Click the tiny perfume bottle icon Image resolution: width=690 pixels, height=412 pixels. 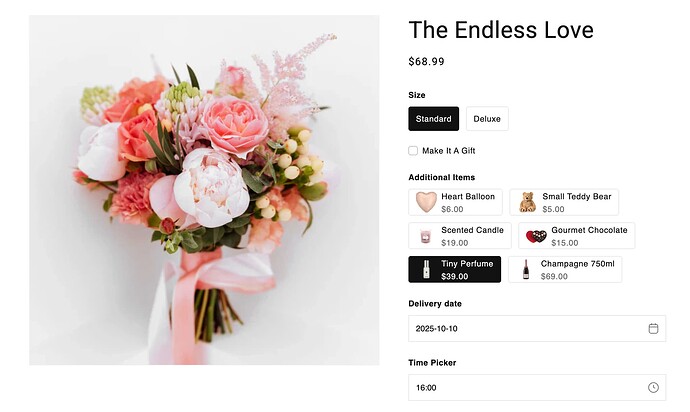click(x=426, y=270)
